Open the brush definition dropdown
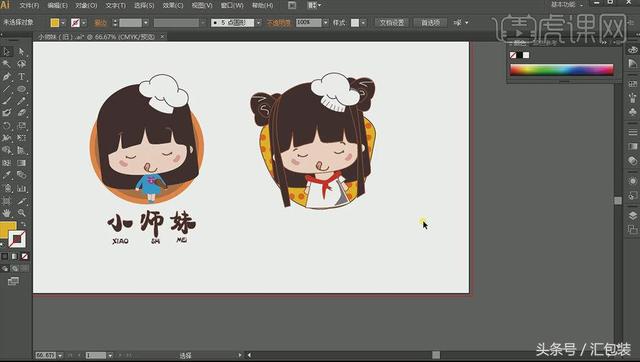 coord(258,23)
